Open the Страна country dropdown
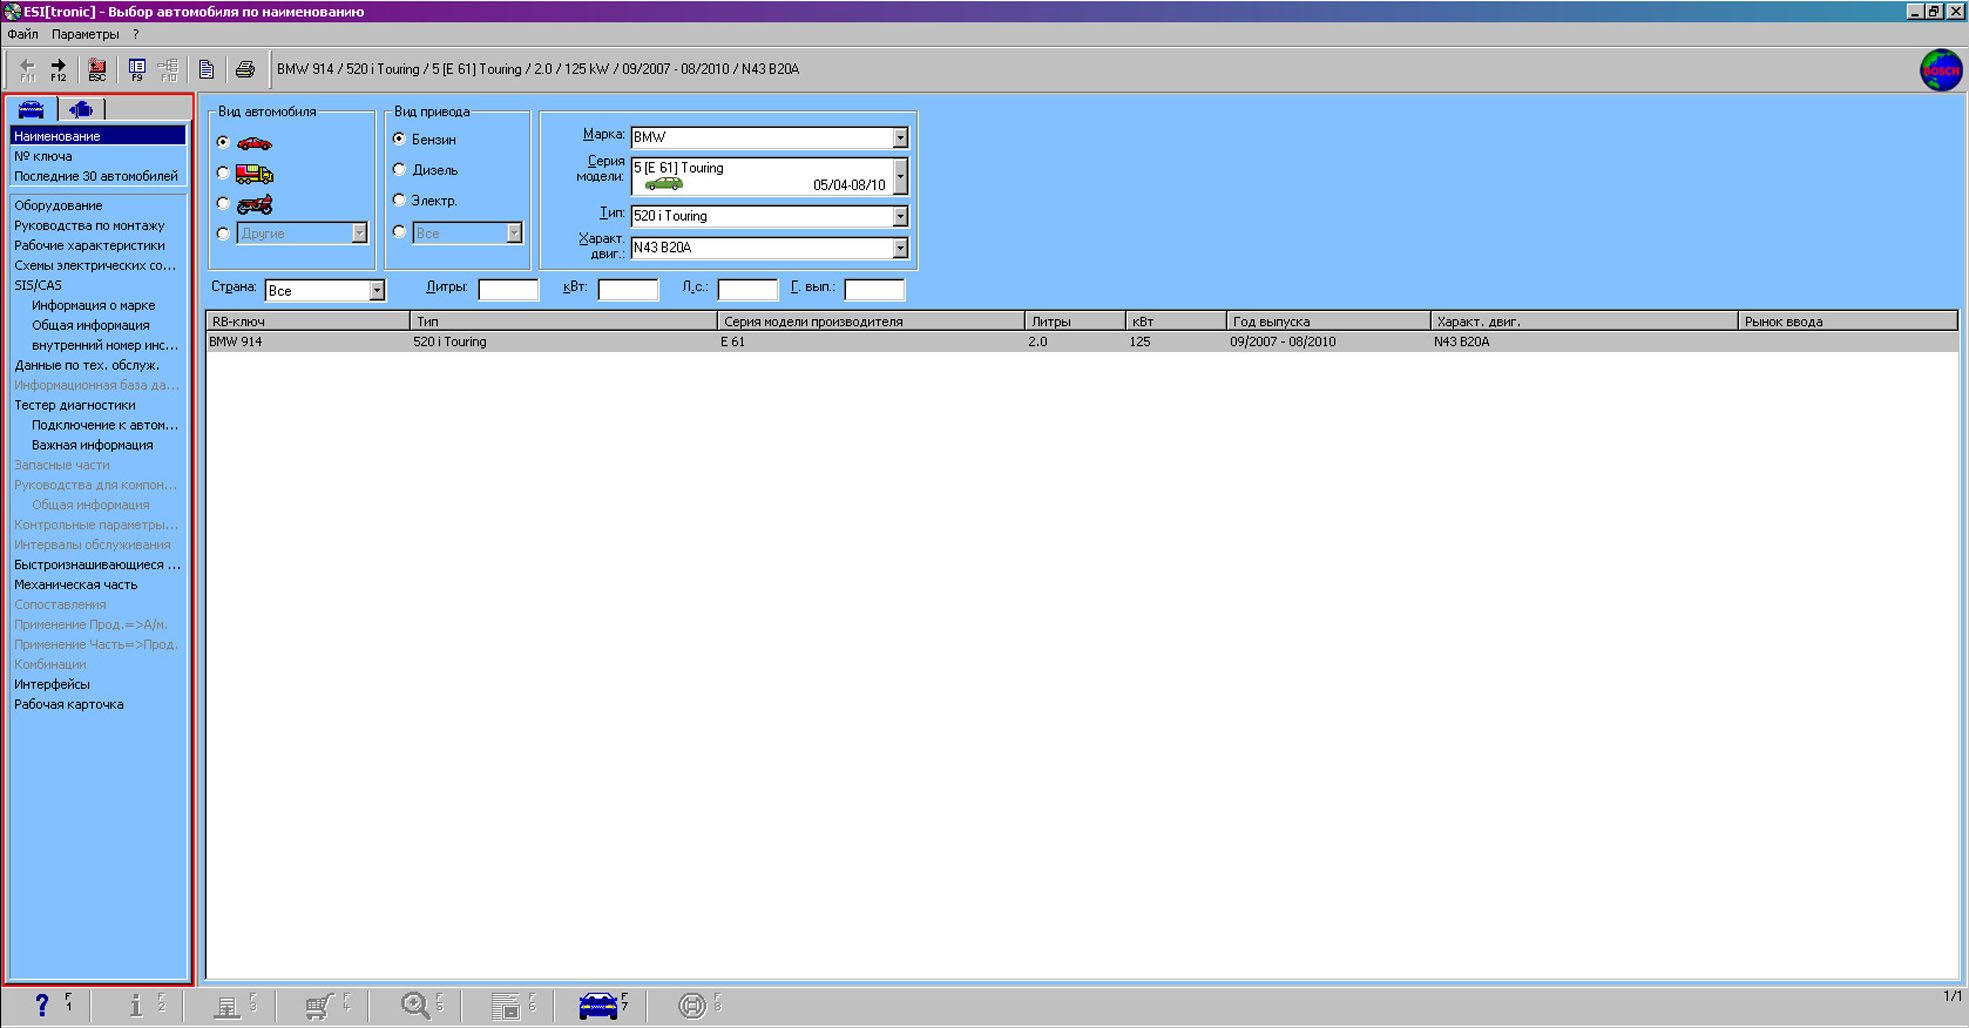 point(377,291)
